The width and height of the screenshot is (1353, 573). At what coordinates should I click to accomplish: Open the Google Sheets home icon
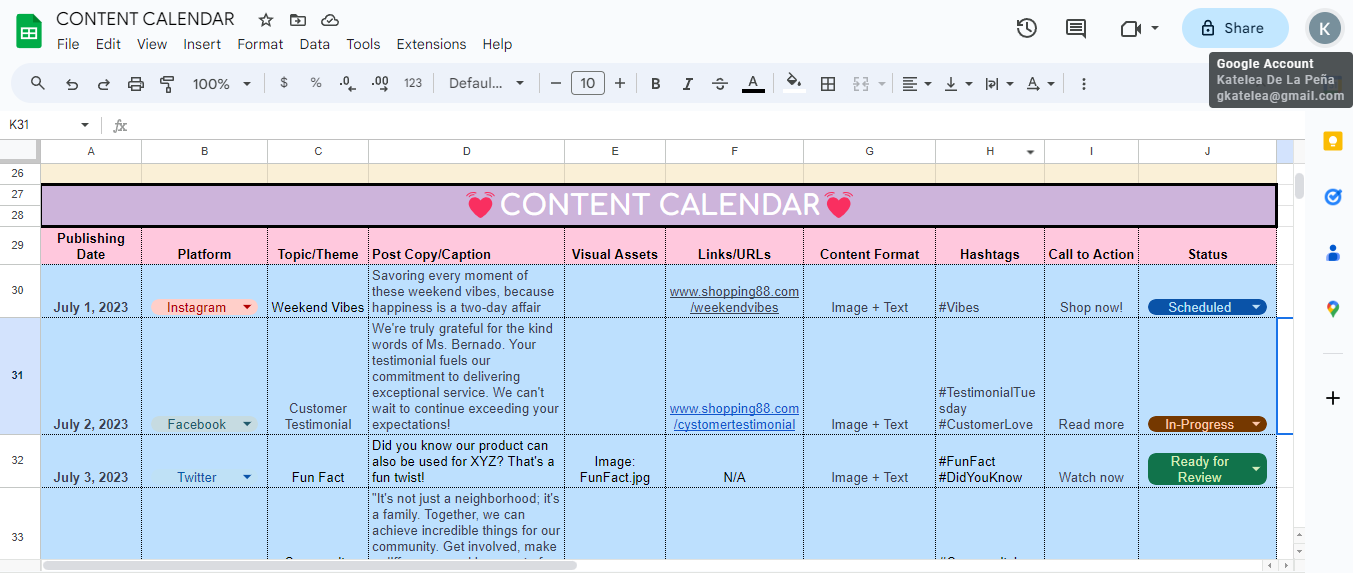pyautogui.click(x=28, y=31)
